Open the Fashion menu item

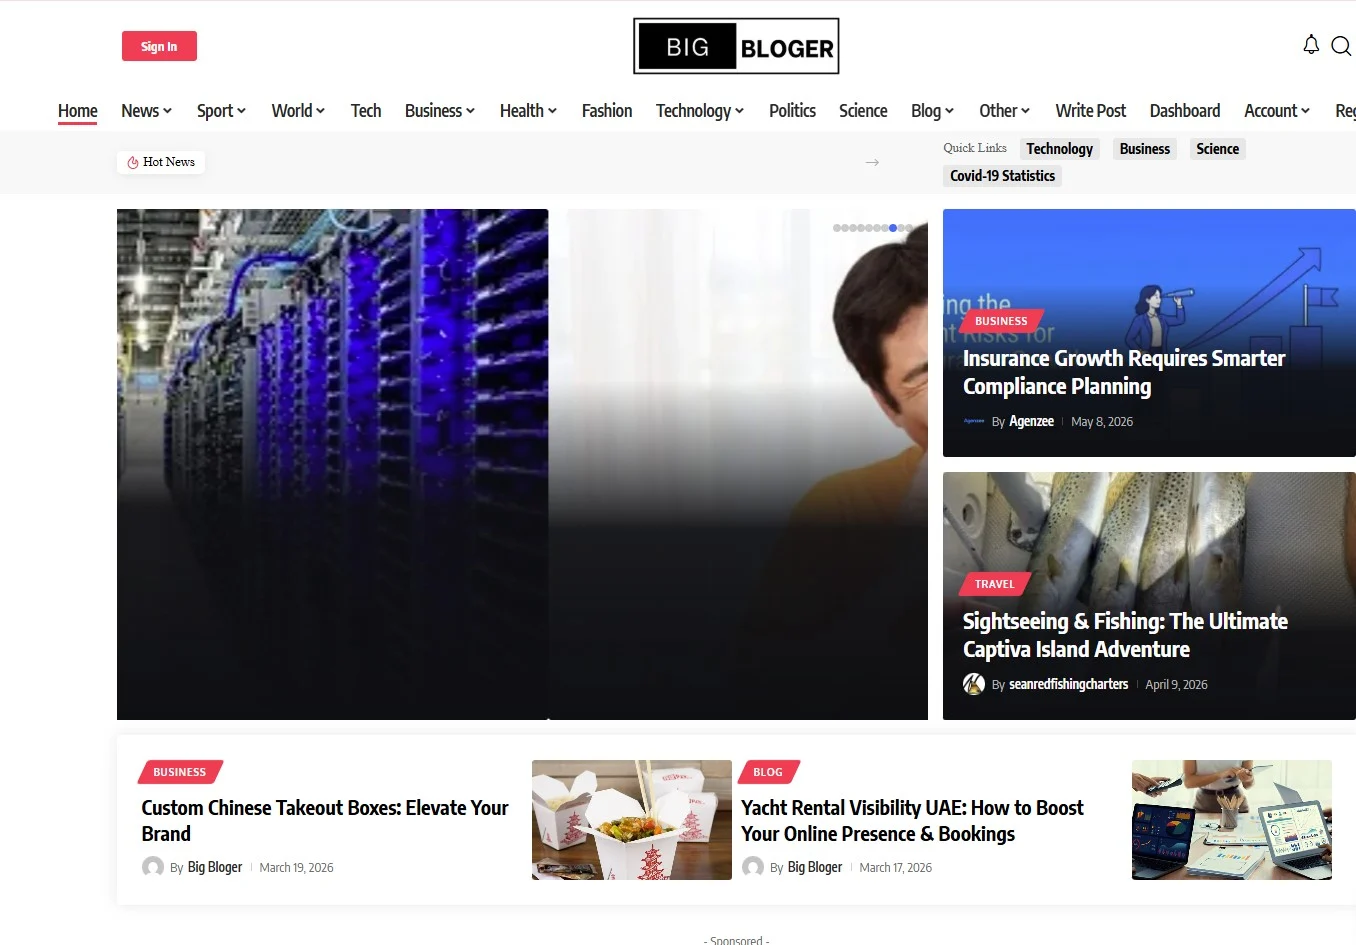click(607, 111)
